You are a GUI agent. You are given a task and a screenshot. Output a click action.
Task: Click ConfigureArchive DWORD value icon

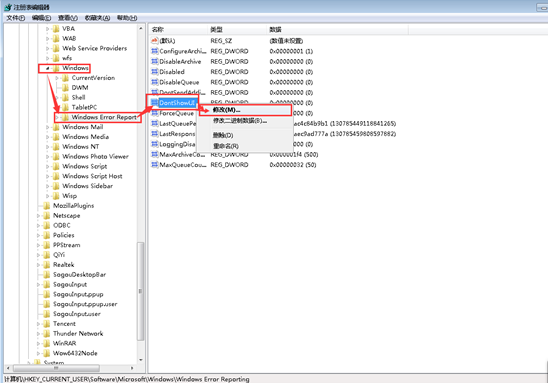[x=154, y=51]
